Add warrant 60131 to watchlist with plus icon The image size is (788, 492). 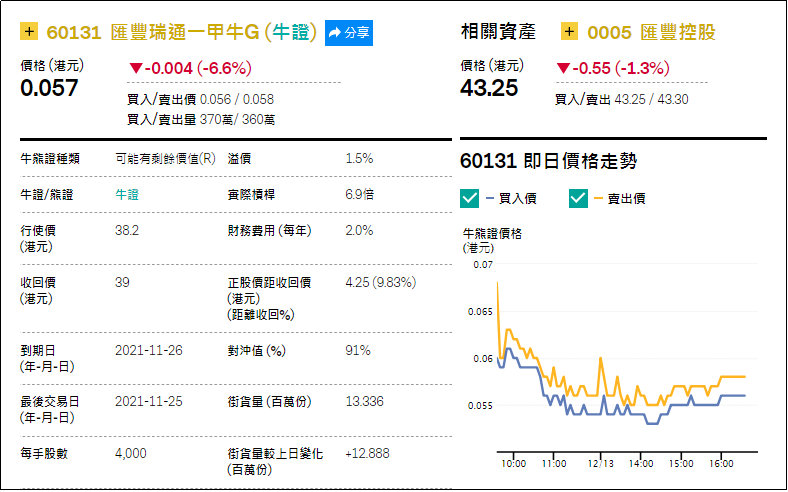(29, 32)
